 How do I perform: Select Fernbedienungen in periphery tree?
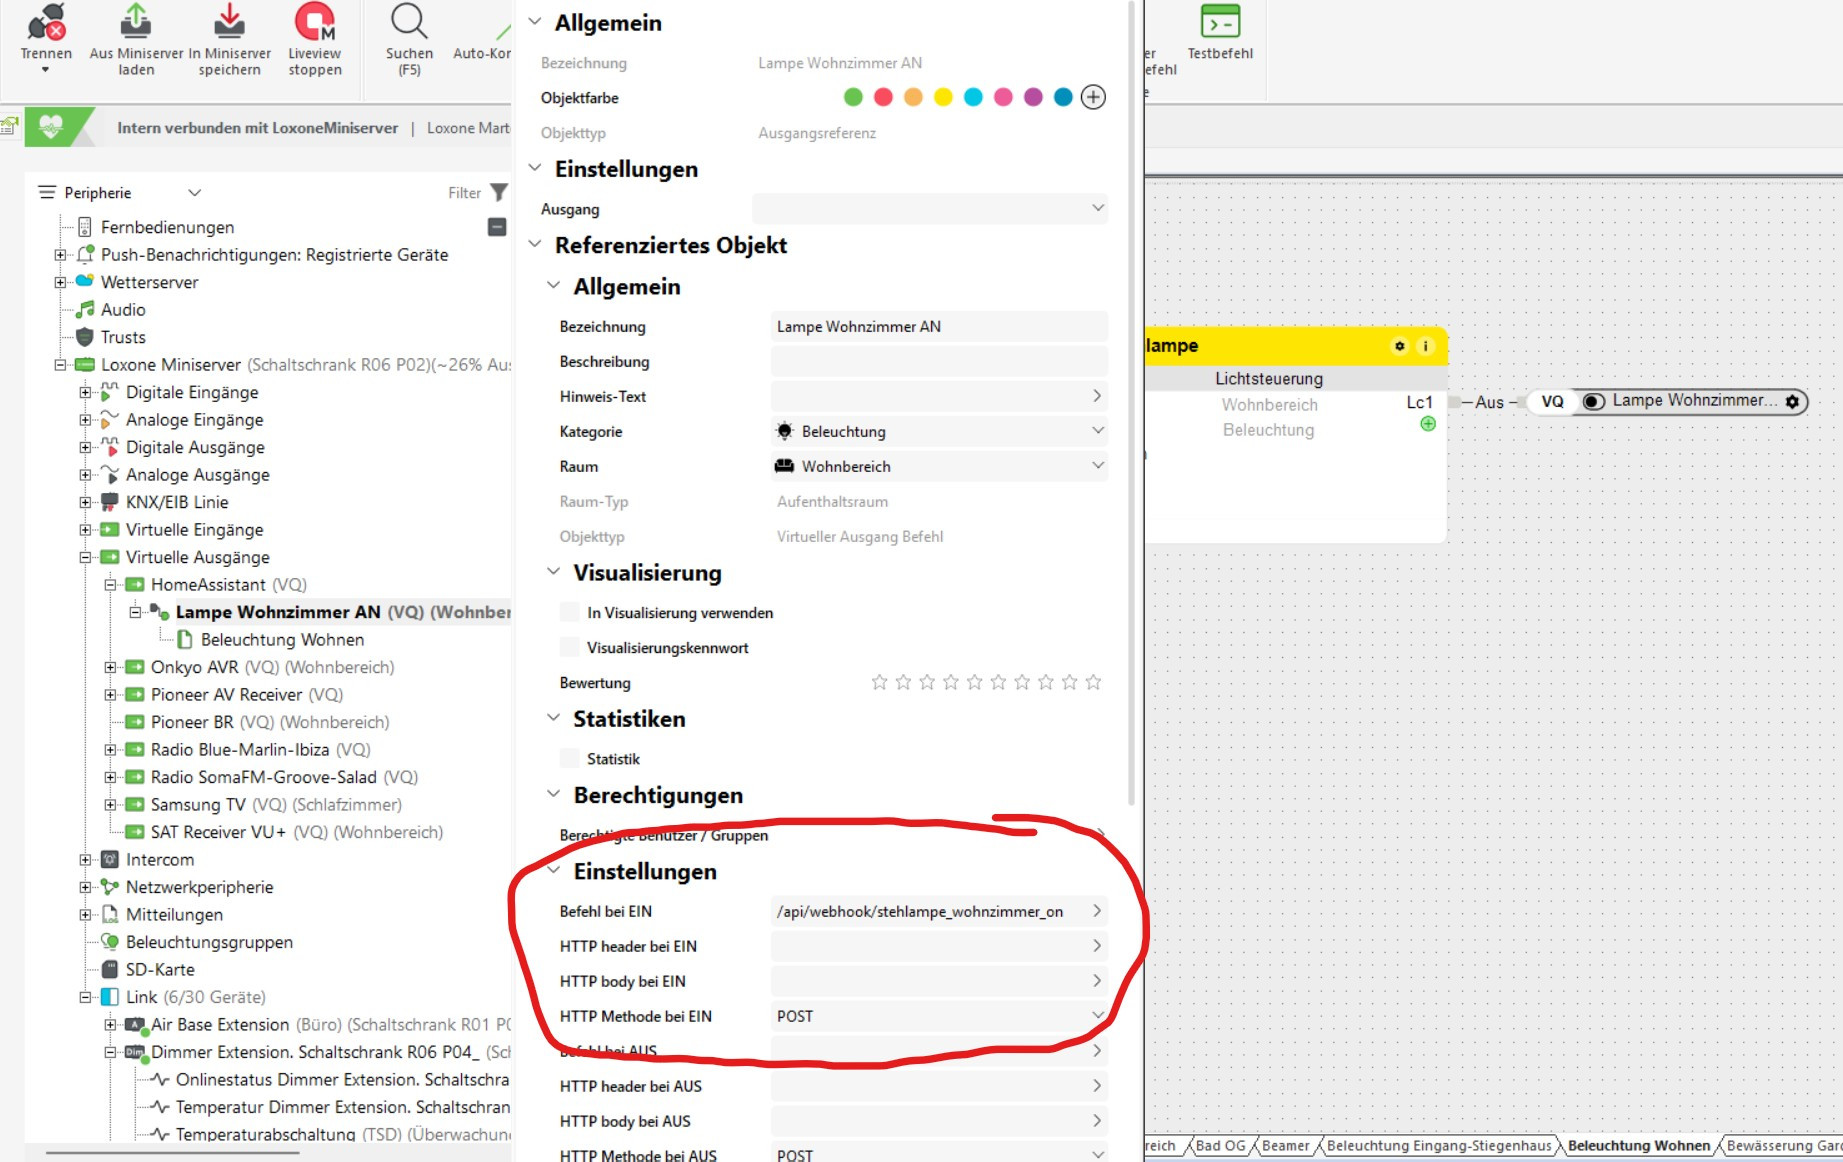coord(167,227)
